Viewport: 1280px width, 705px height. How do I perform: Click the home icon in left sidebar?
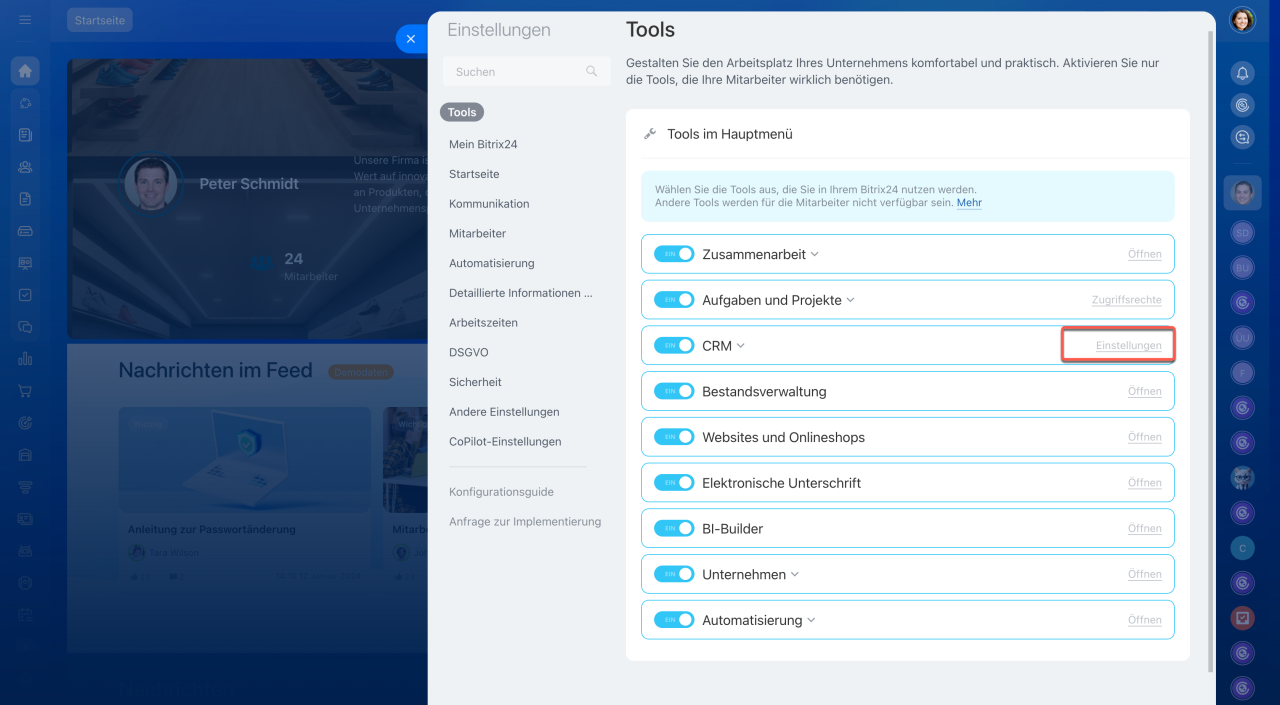pyautogui.click(x=25, y=71)
